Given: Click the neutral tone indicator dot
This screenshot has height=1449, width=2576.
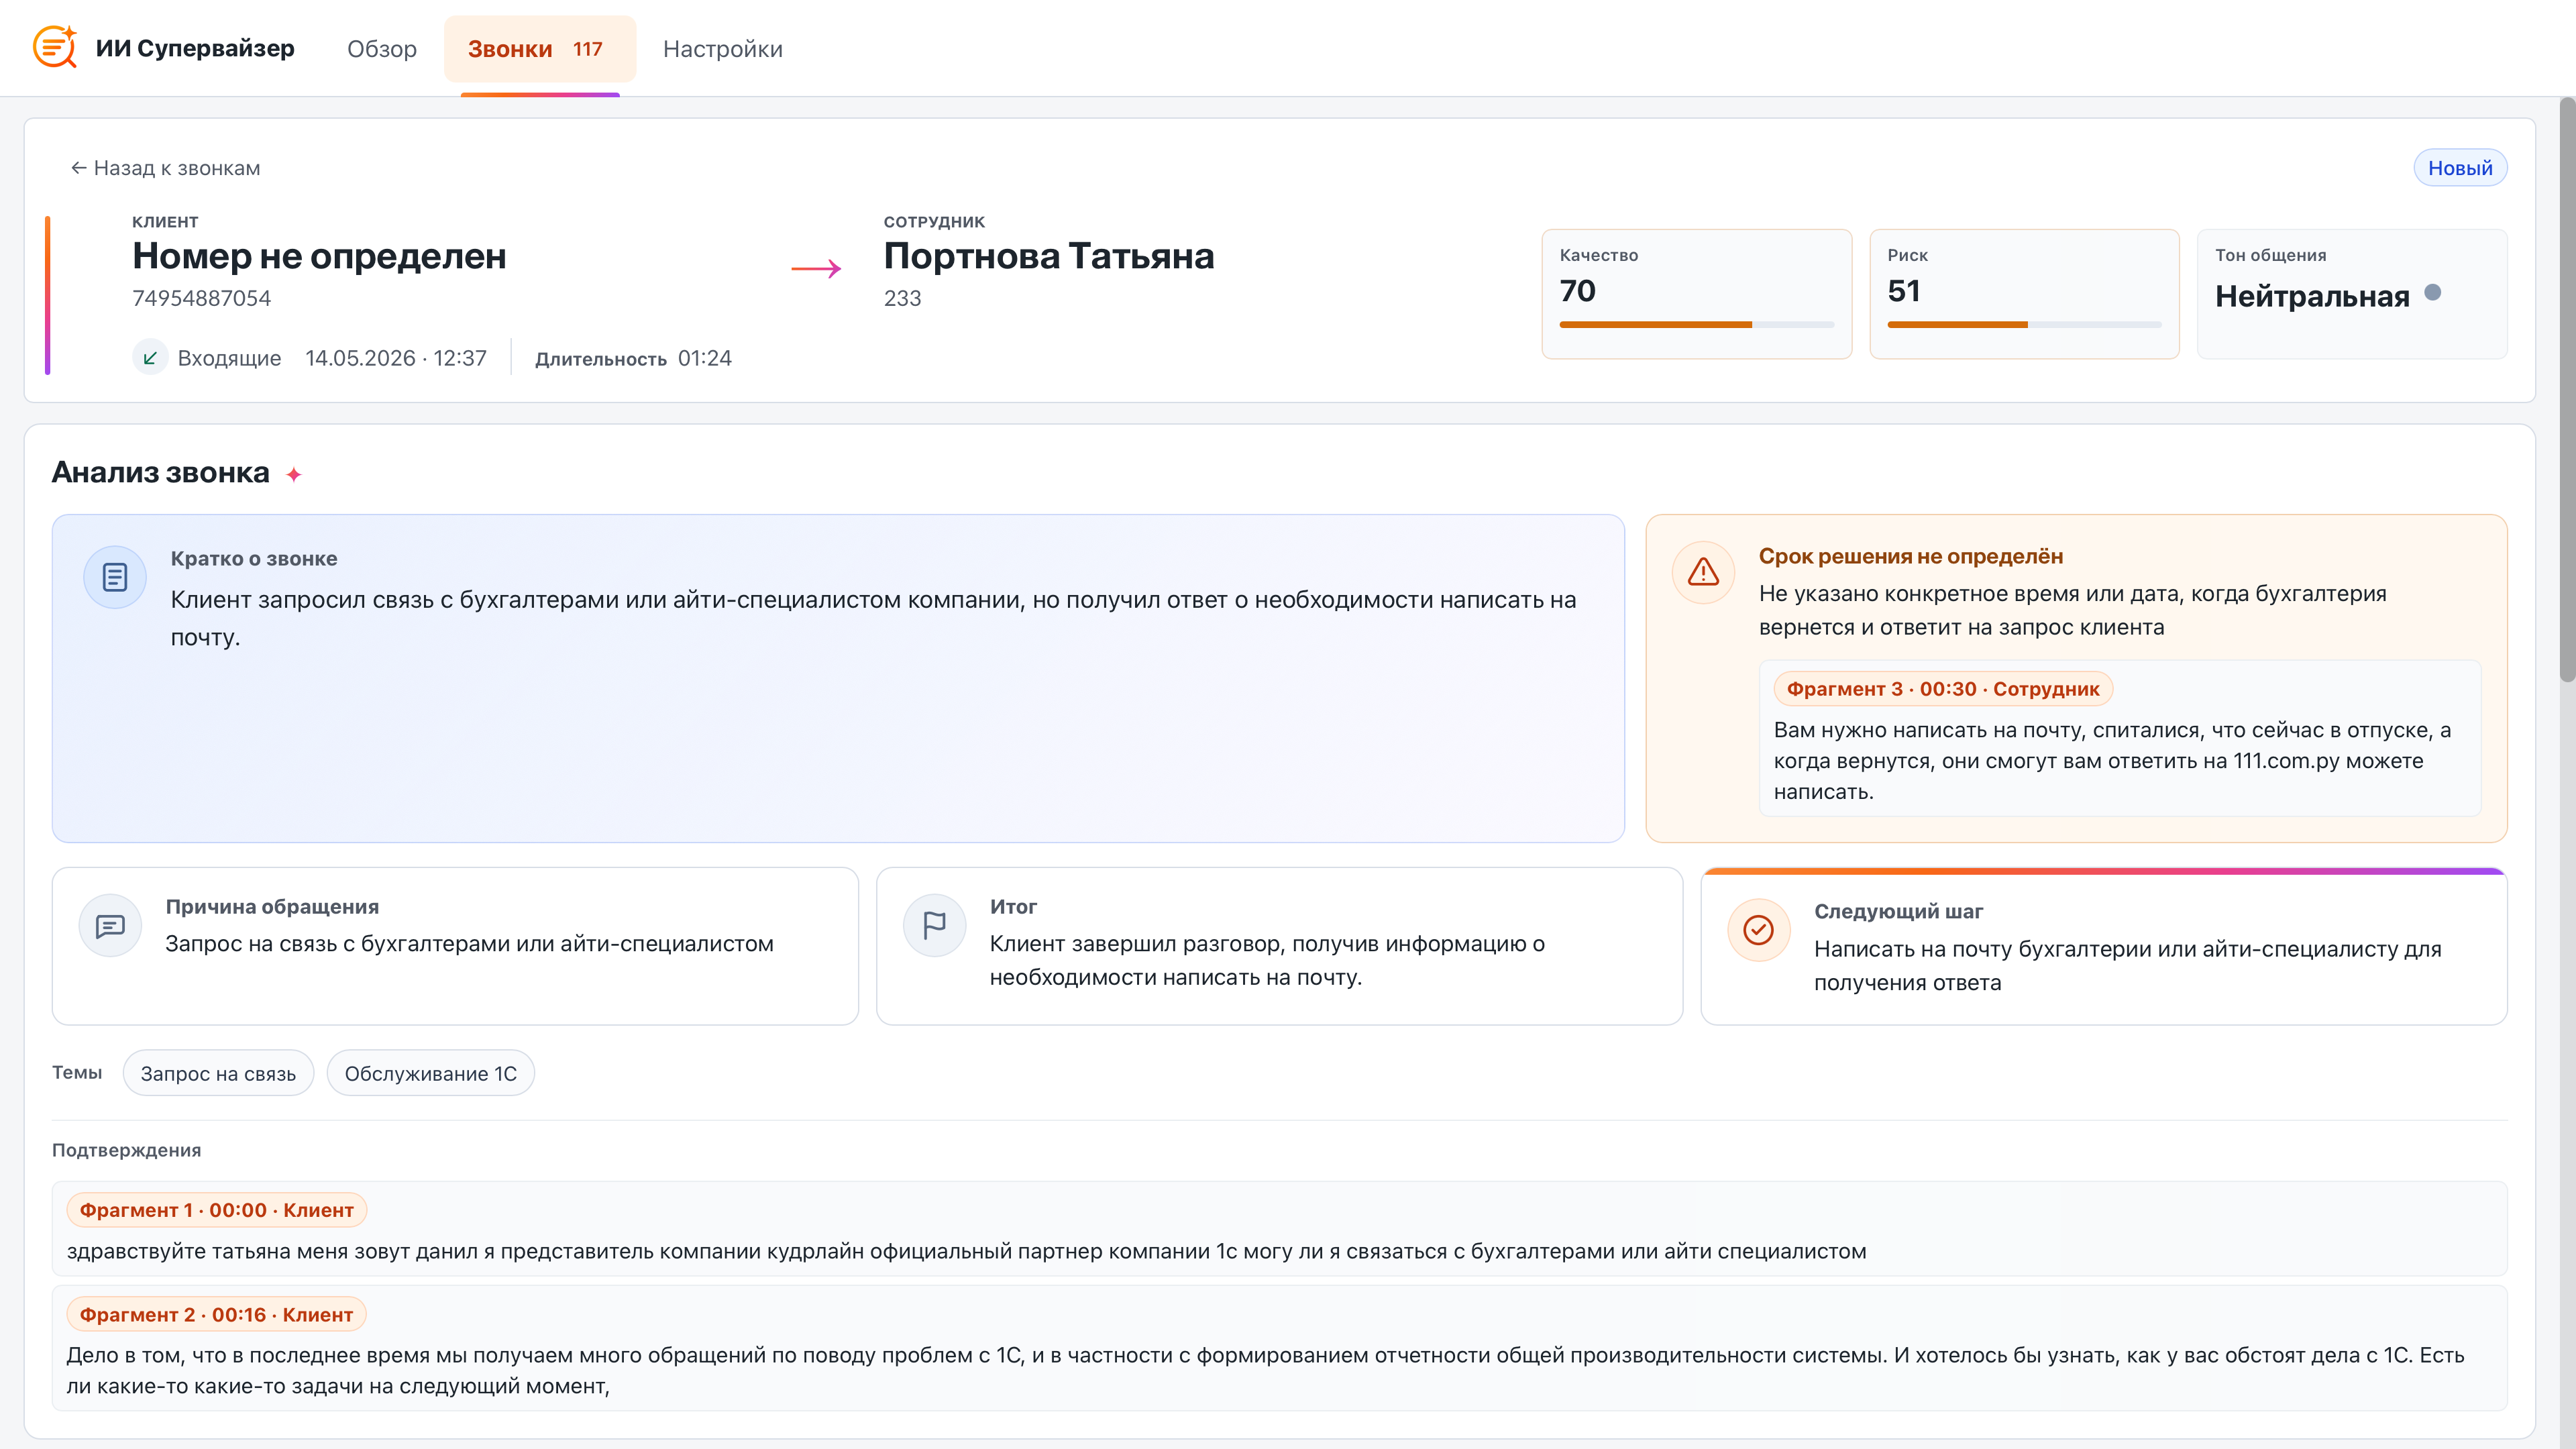Looking at the screenshot, I should (x=2433, y=292).
